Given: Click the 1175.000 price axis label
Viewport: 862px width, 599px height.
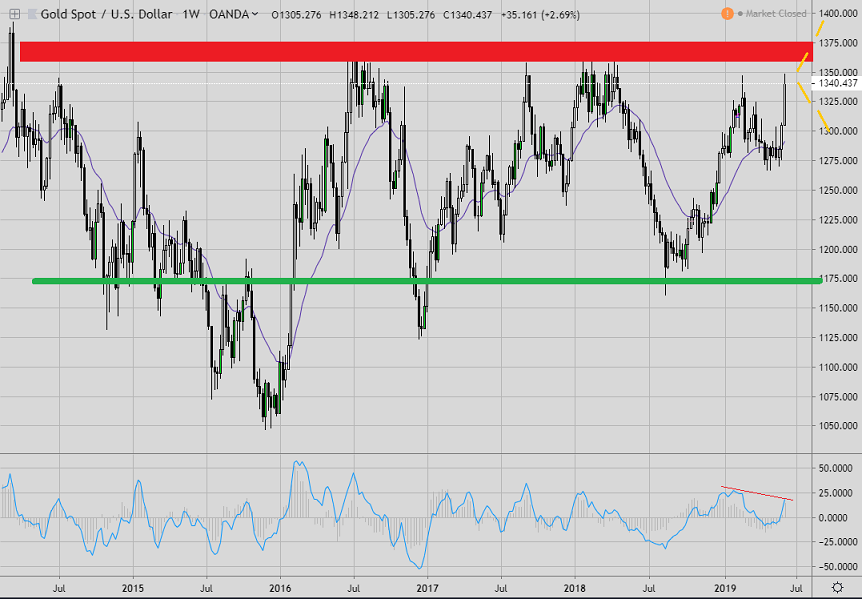Looking at the screenshot, I should coord(838,279).
